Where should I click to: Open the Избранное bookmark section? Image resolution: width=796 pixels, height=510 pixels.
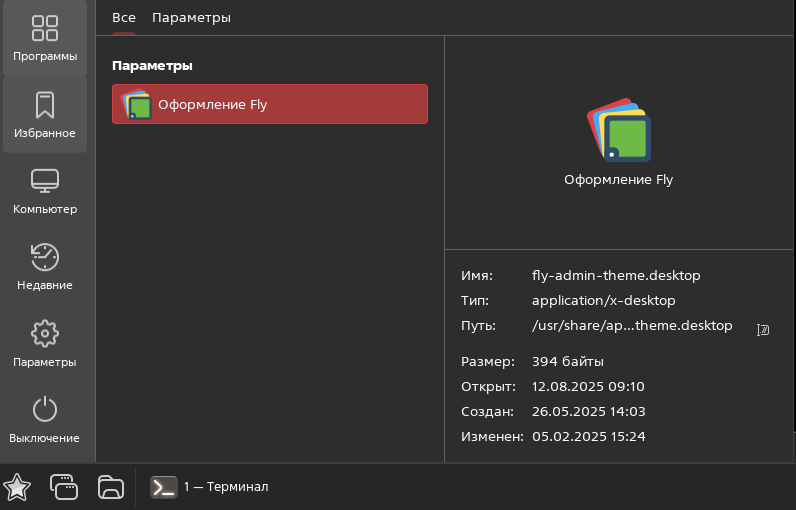[x=45, y=115]
